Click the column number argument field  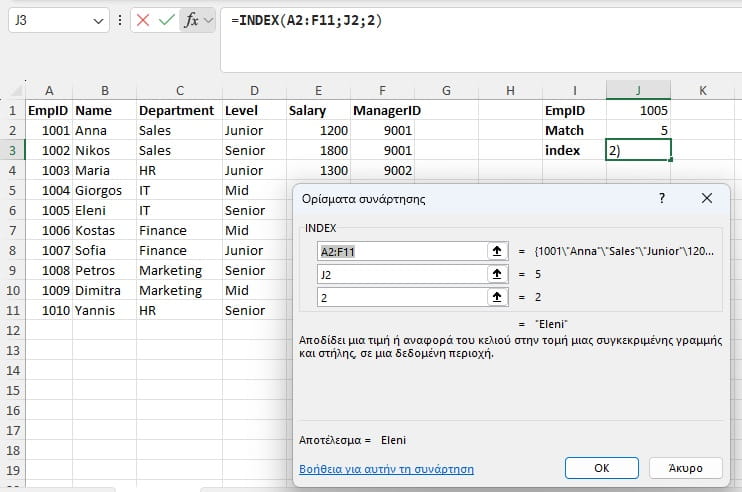pos(402,298)
